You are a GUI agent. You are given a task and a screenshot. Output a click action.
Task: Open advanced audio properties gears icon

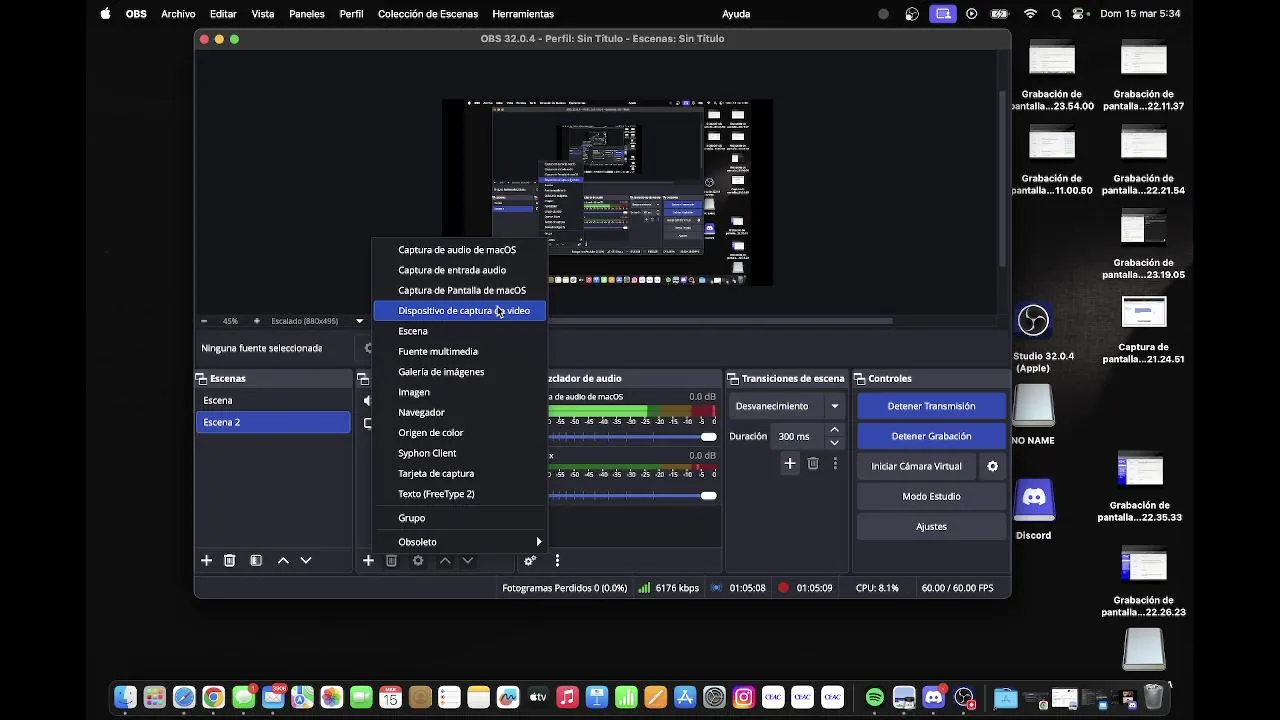[530, 561]
